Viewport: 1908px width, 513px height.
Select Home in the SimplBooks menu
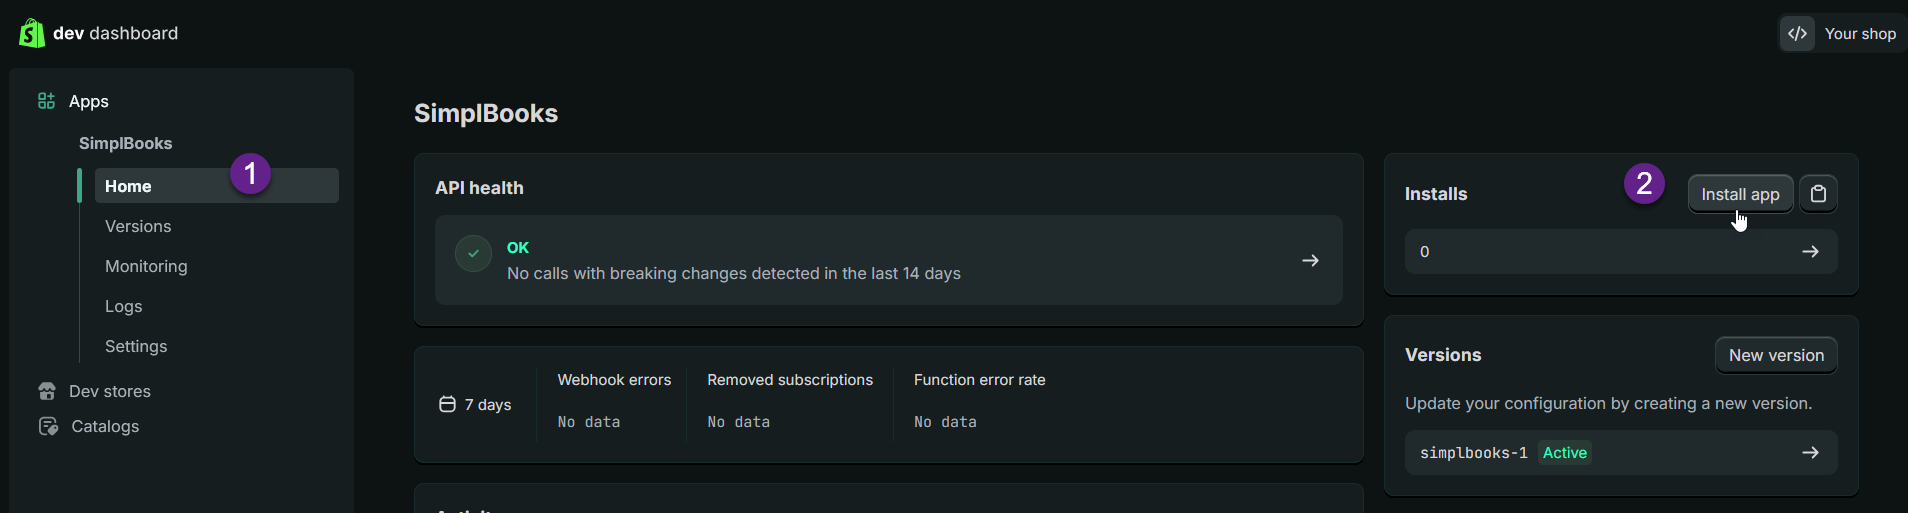(128, 186)
